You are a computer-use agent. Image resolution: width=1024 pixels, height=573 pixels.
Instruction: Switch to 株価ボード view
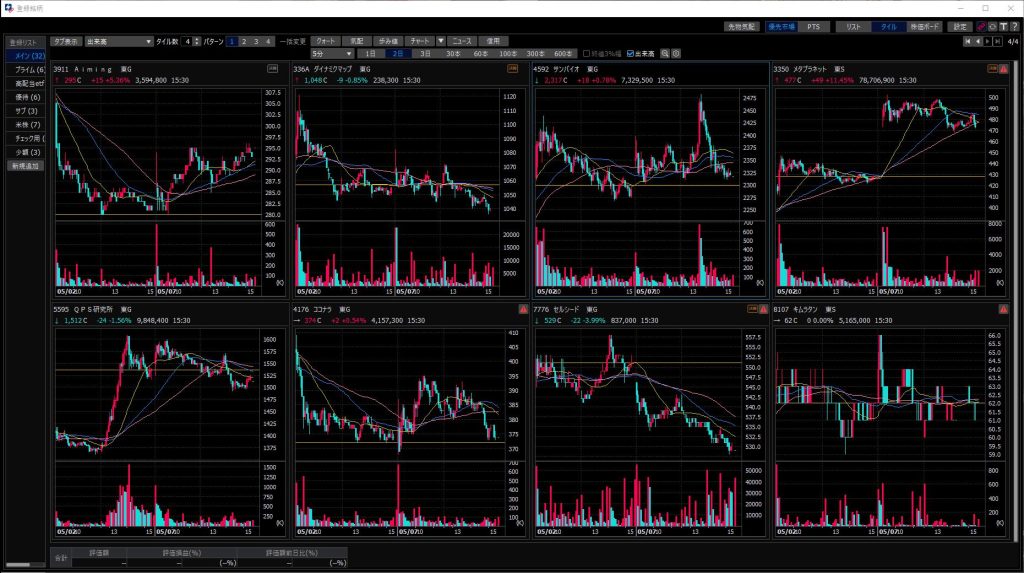925,27
